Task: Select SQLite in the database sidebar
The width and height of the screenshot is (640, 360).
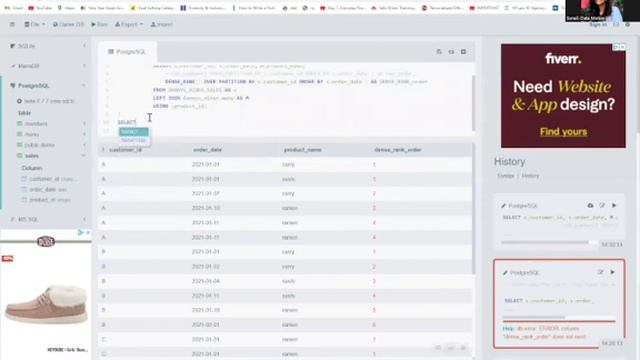Action: coord(26,46)
